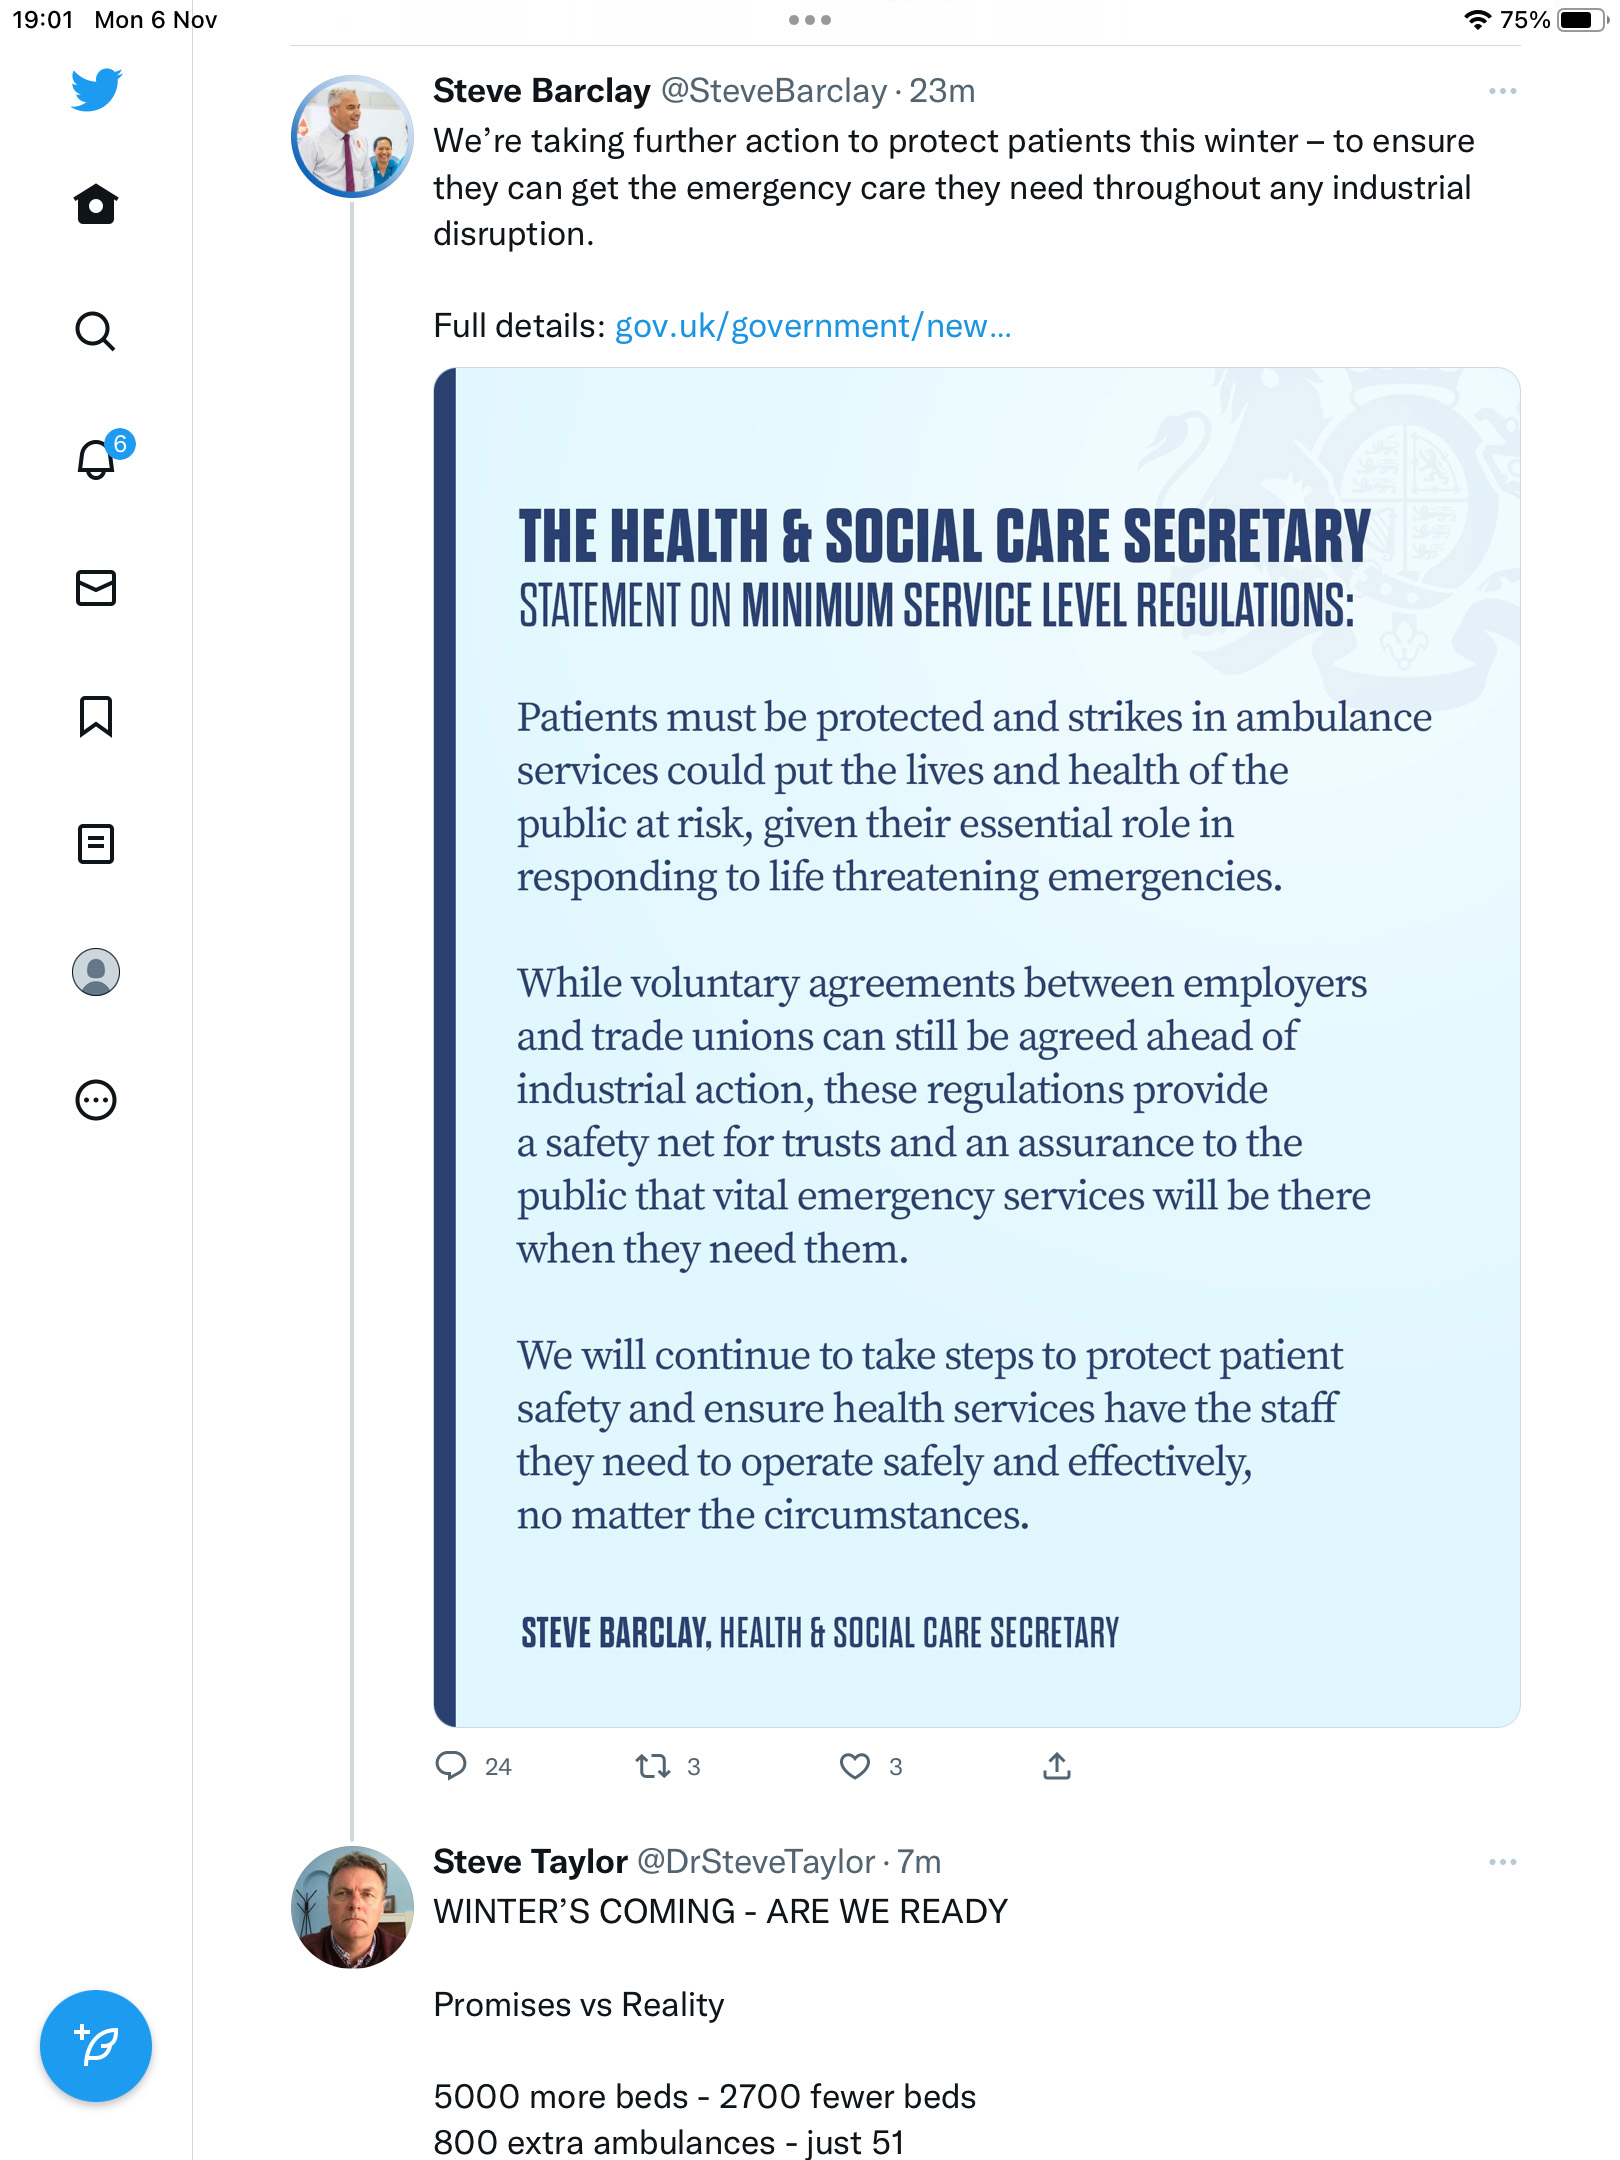
Task: Like Steve Barclay's tweet
Action: 855,1767
